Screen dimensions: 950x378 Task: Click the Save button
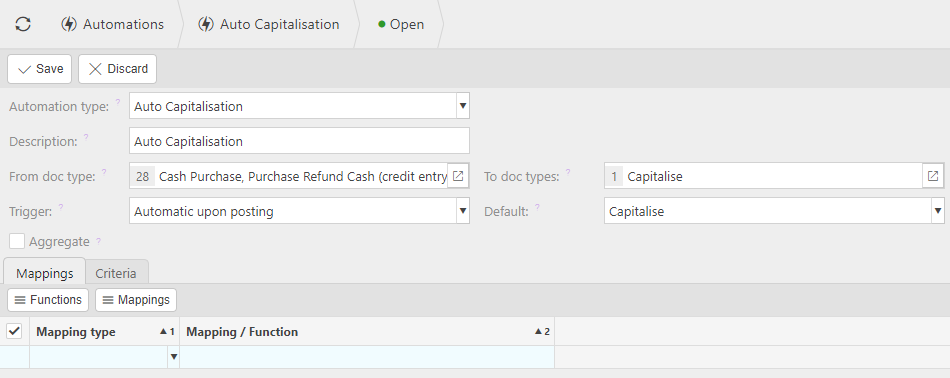pyautogui.click(x=39, y=69)
